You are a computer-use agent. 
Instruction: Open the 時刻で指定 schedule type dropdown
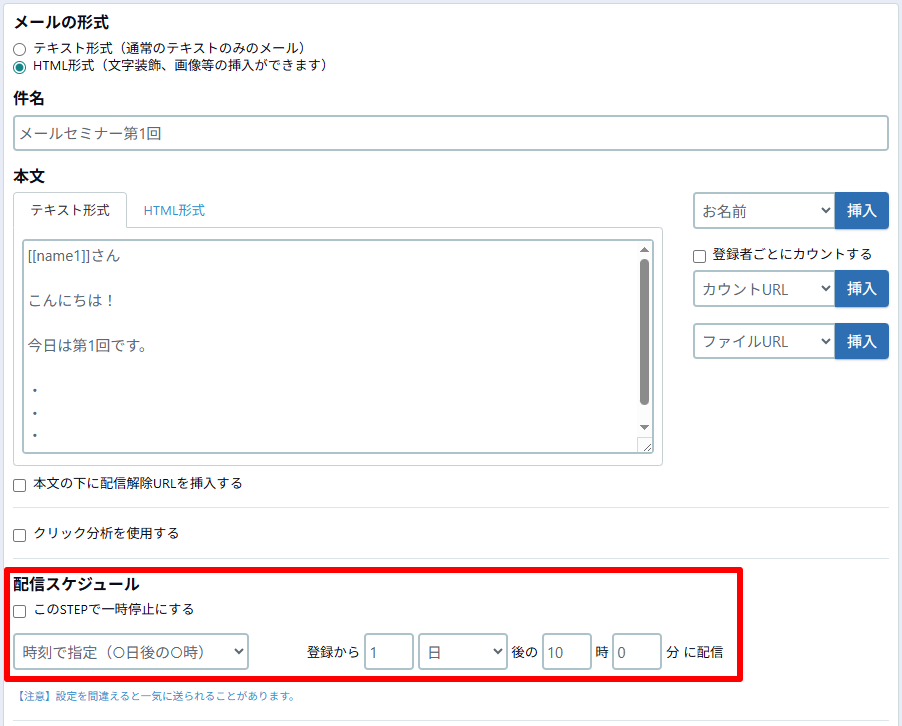point(131,652)
